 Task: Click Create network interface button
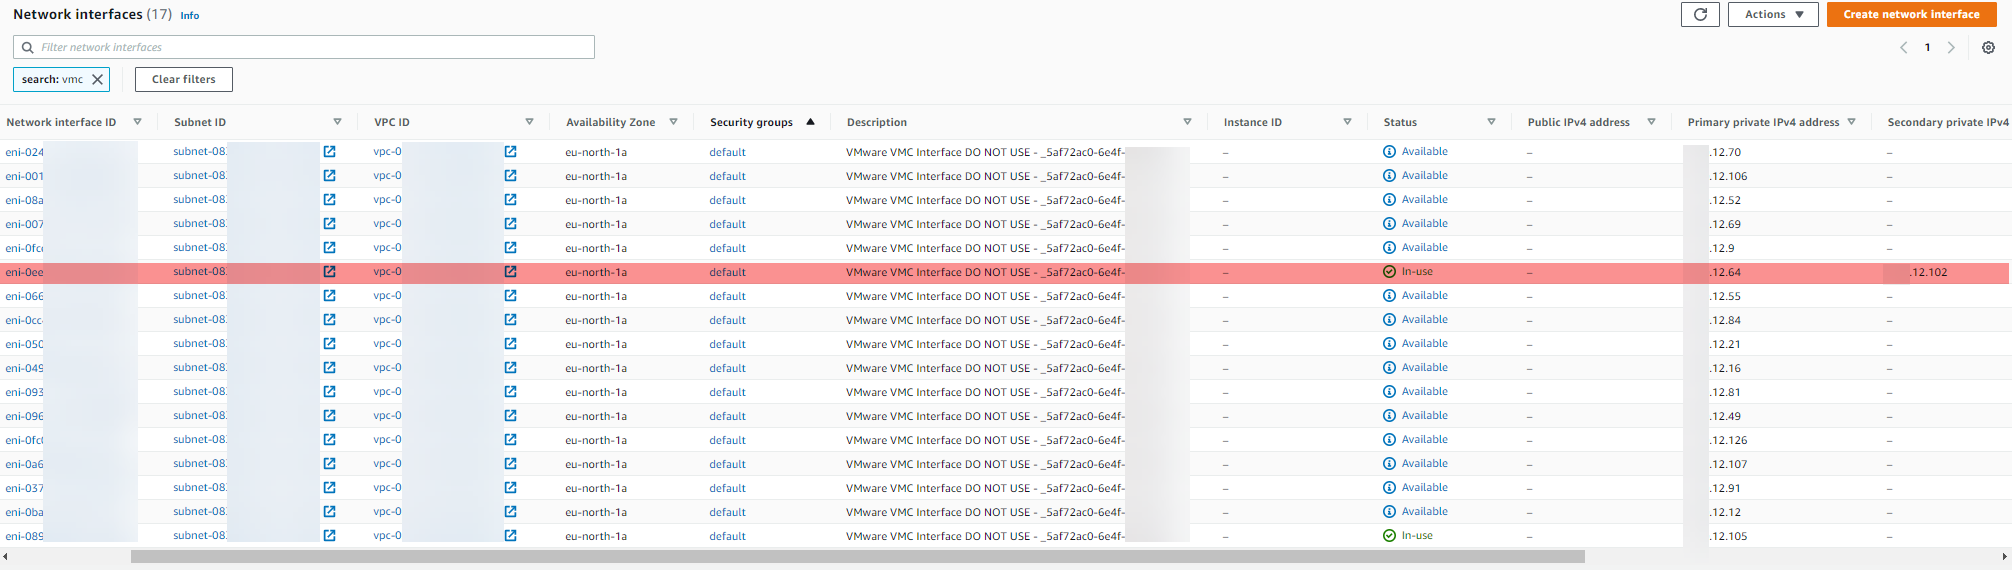tap(1911, 15)
